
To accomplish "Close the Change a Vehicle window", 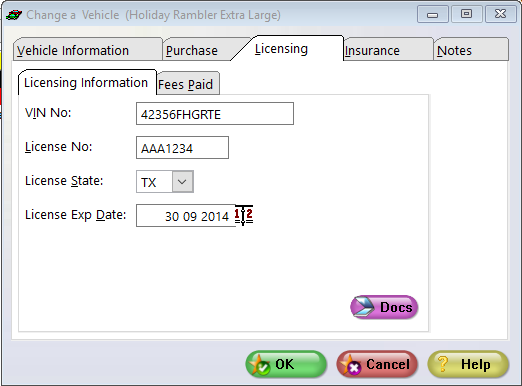I will tap(501, 14).
